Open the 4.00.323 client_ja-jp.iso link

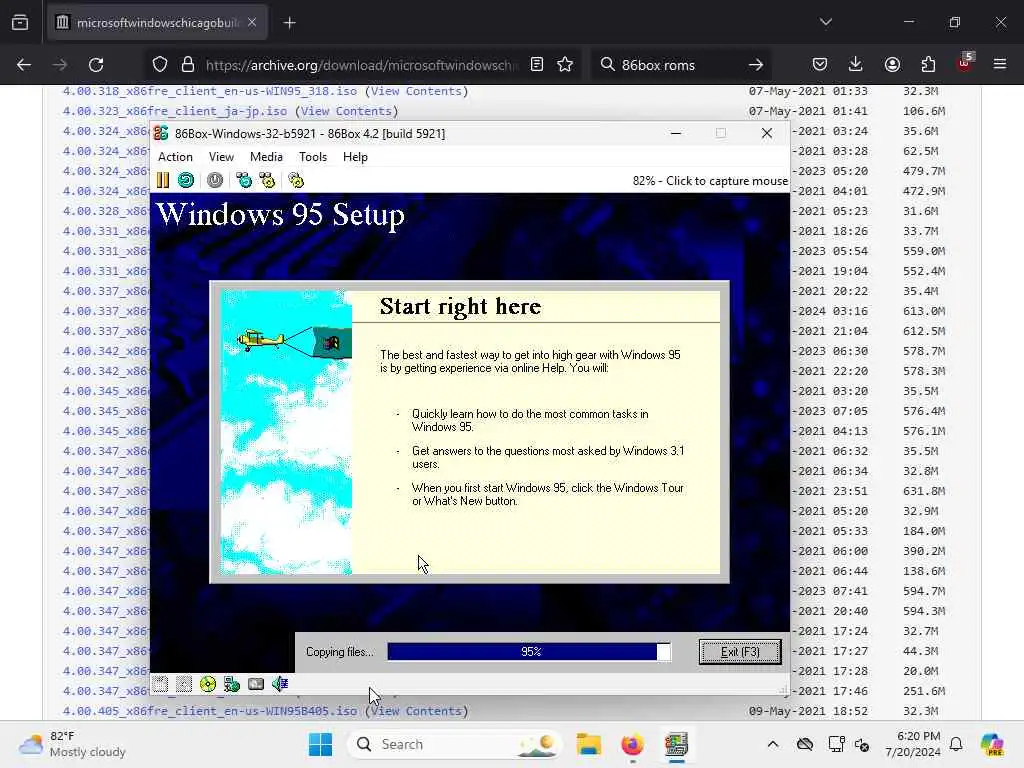click(175, 111)
